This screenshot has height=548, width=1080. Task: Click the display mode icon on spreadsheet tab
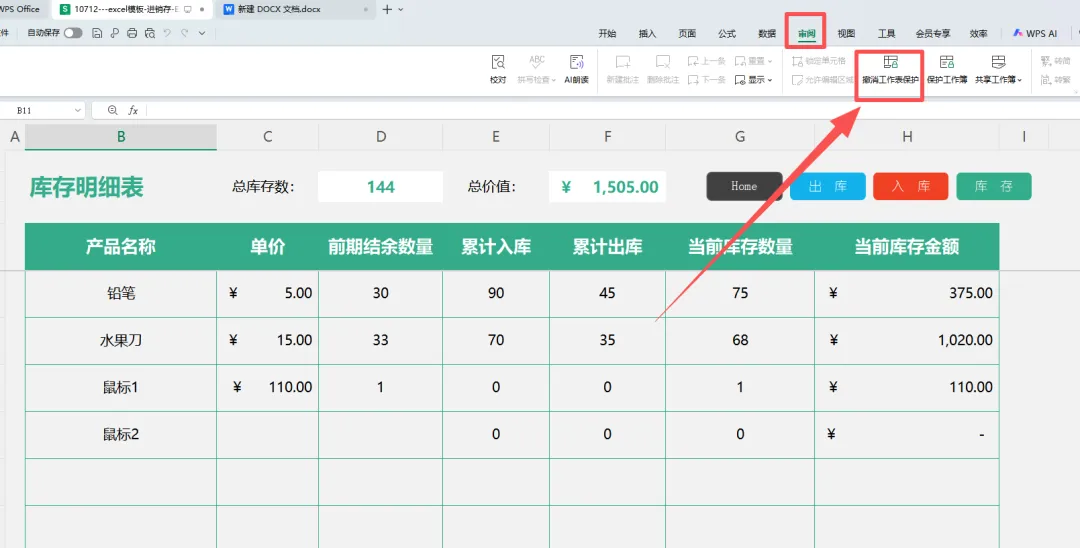[188, 10]
